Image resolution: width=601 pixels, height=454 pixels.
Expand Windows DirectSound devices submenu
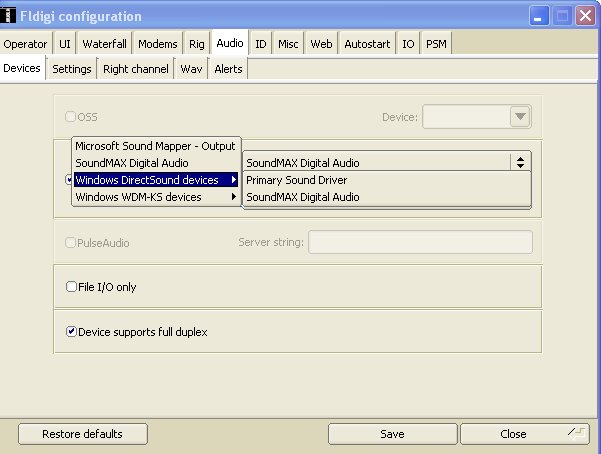[157, 180]
